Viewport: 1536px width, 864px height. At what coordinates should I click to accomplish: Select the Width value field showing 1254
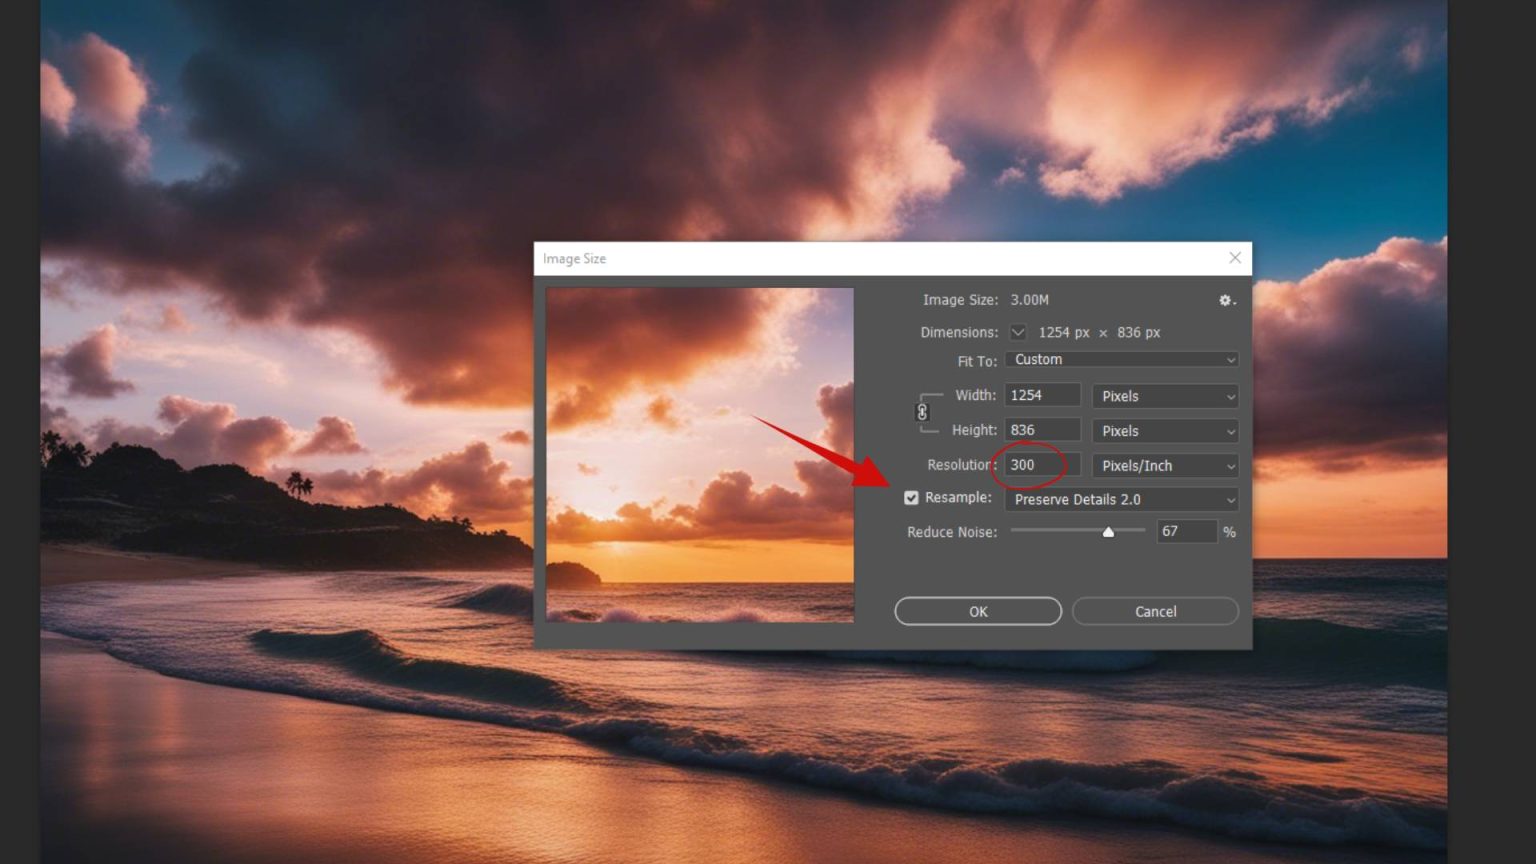coord(1042,394)
